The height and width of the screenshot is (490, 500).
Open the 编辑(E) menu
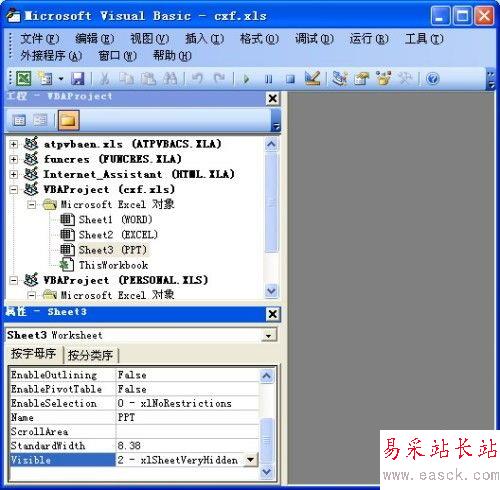[x=94, y=39]
